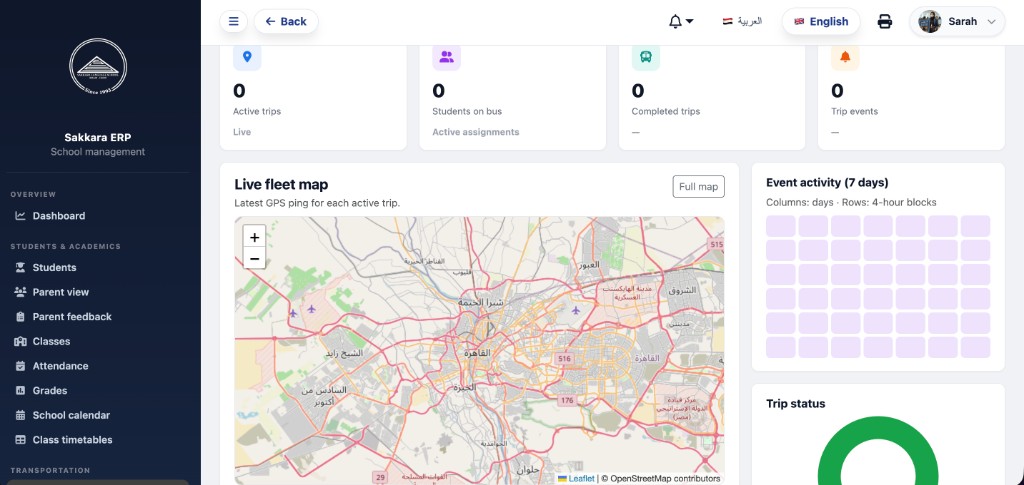Click the Grades icon
The height and width of the screenshot is (485, 1024).
20,391
